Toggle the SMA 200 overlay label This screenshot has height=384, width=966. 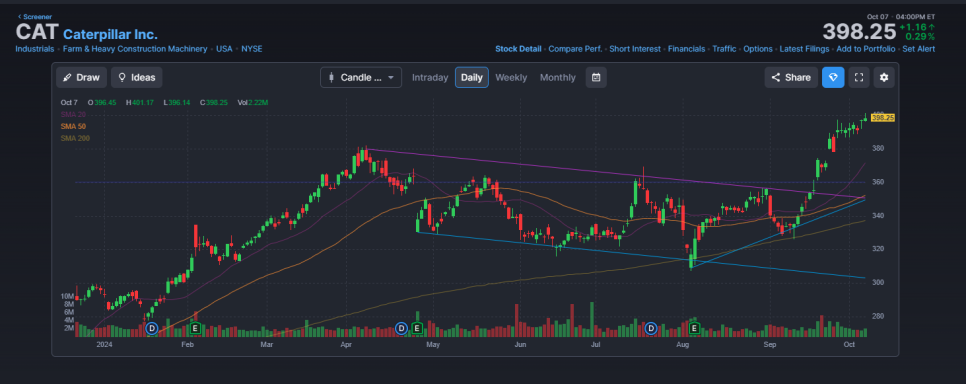(x=75, y=139)
